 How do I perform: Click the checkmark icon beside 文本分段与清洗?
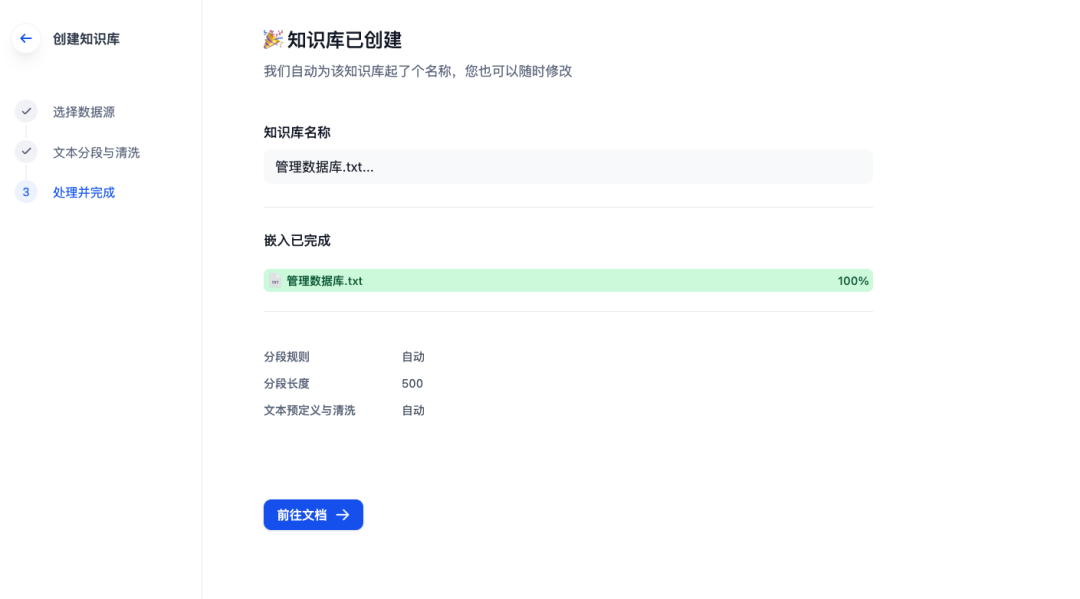coord(25,152)
